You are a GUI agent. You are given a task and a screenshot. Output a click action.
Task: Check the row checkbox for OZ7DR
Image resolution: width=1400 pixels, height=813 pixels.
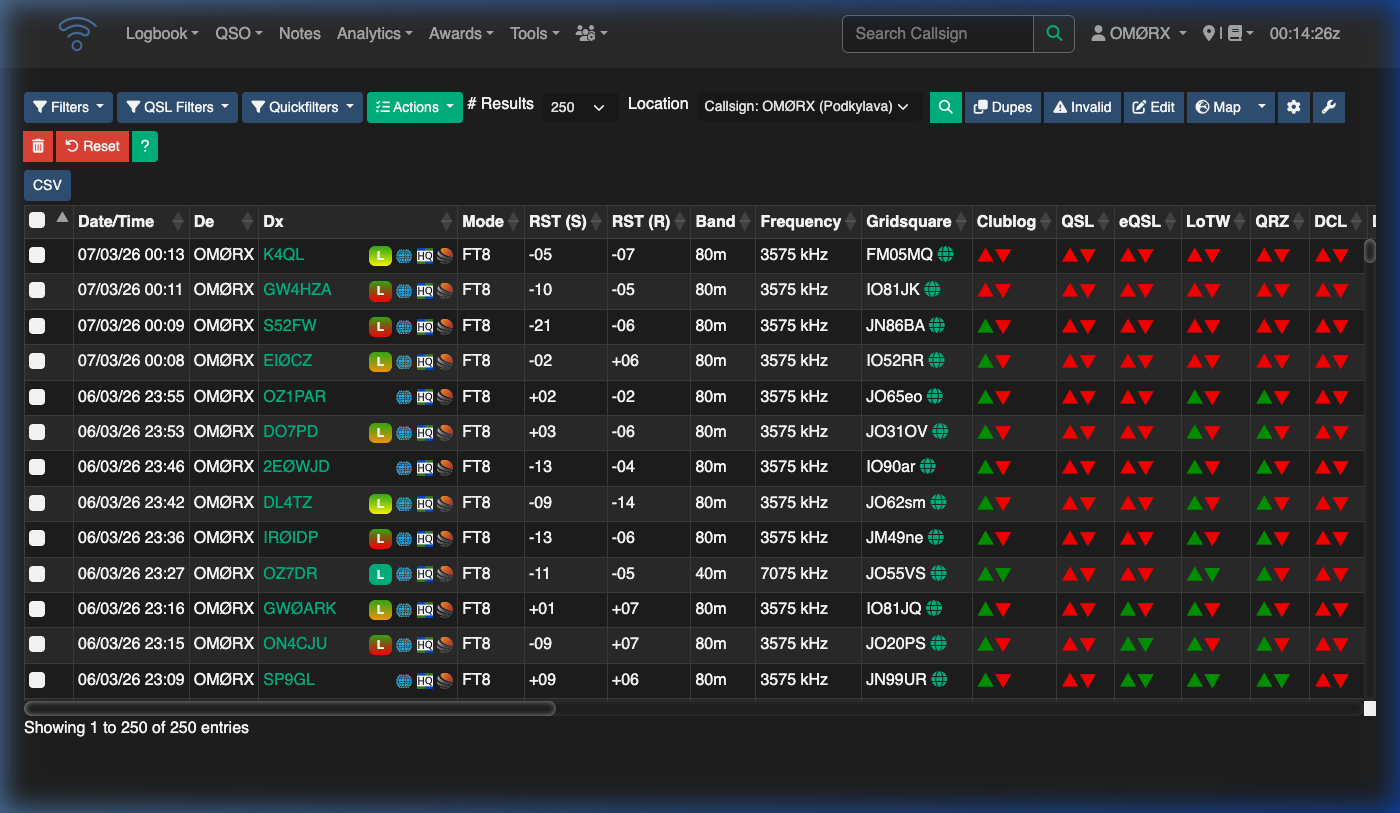pos(37,573)
